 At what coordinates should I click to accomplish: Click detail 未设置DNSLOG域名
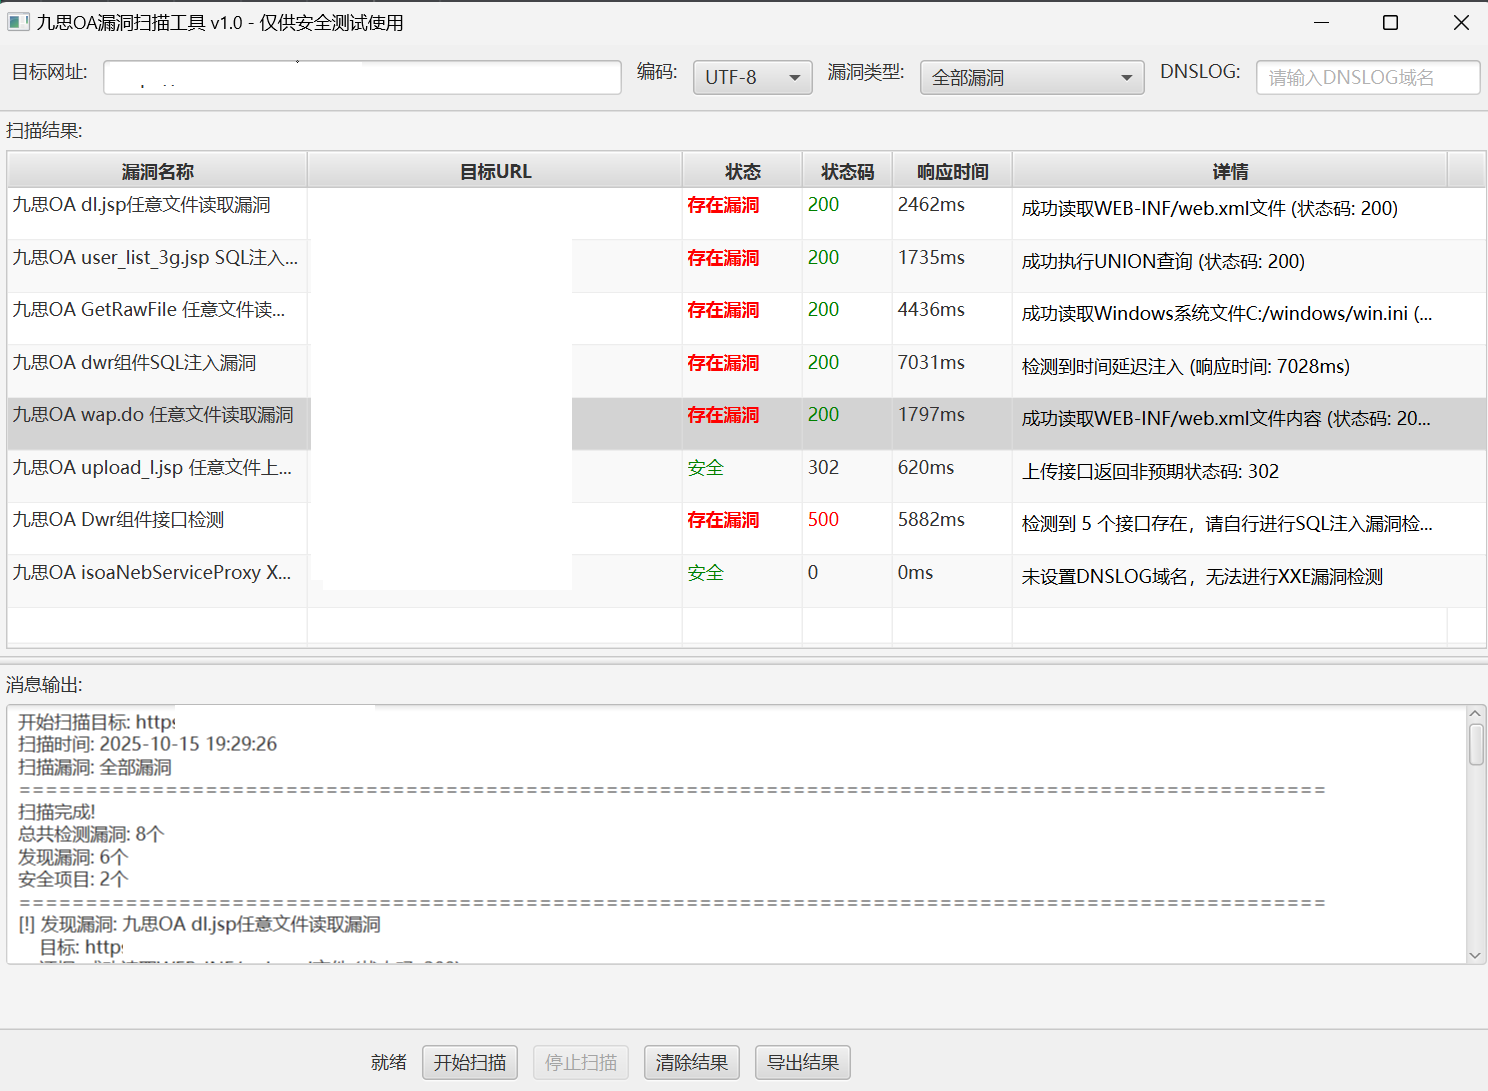pyautogui.click(x=1202, y=577)
